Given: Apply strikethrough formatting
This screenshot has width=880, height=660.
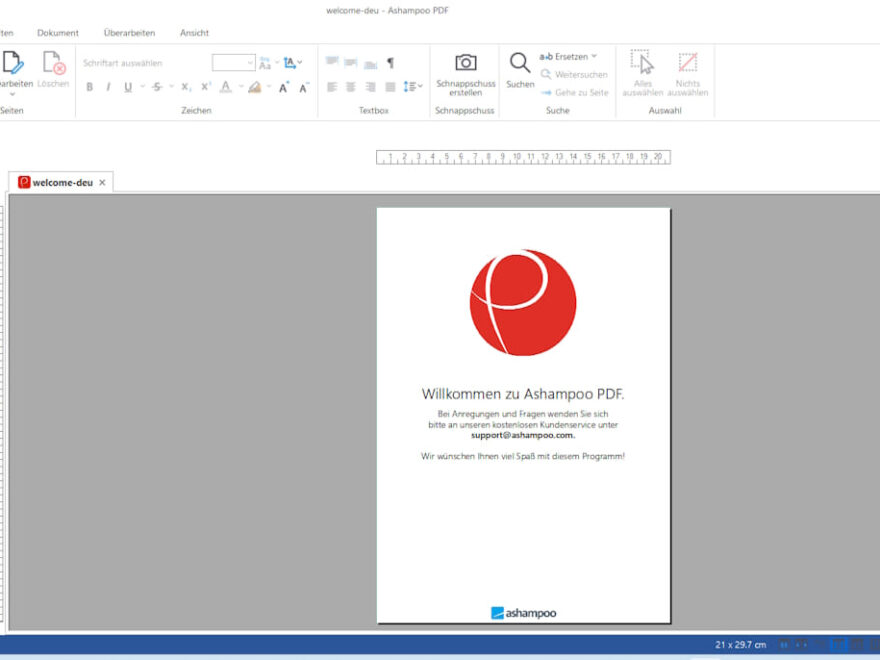Looking at the screenshot, I should point(156,86).
